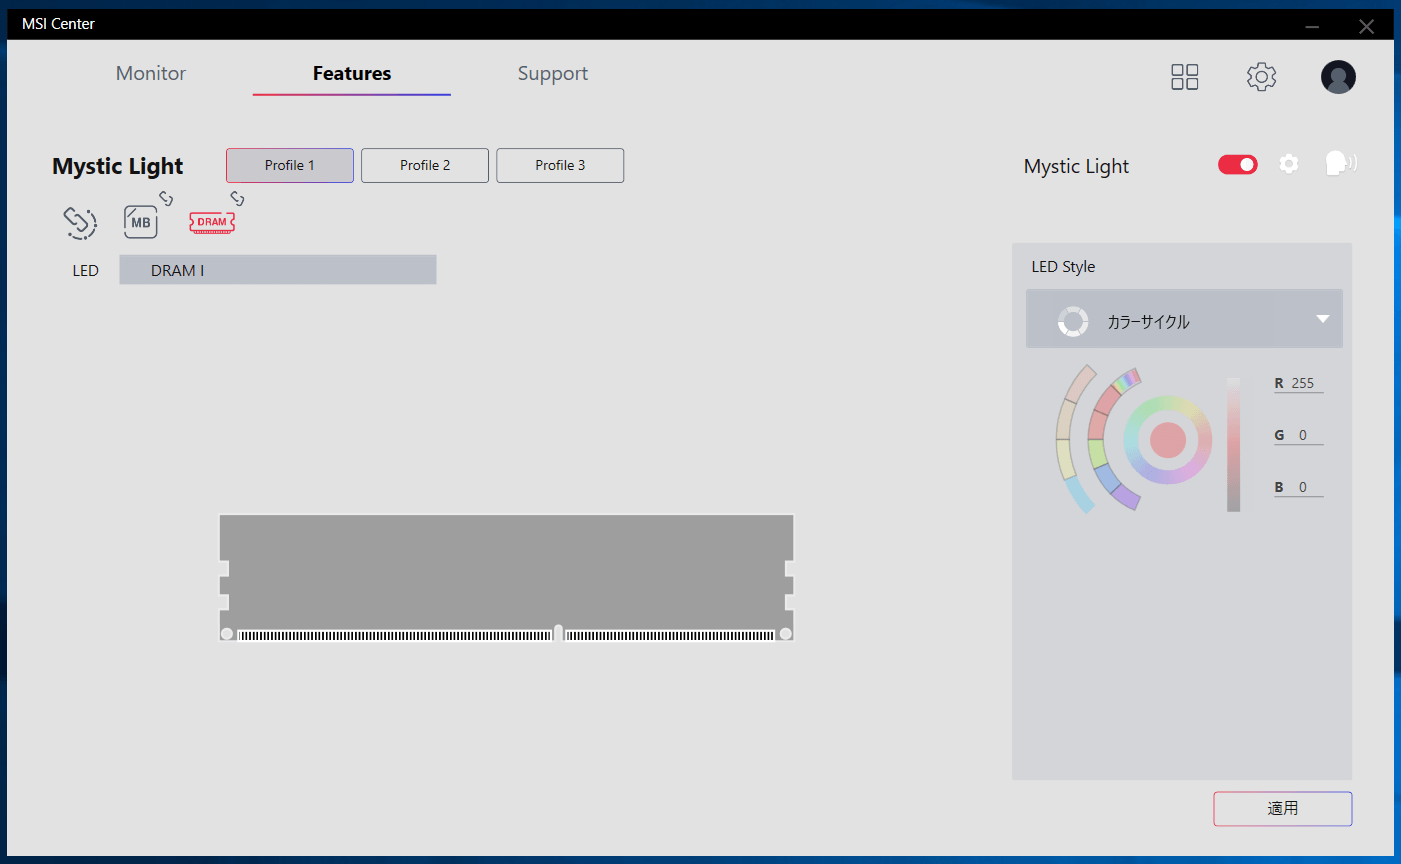Switch to the Features tab
1401x864 pixels.
352,73
